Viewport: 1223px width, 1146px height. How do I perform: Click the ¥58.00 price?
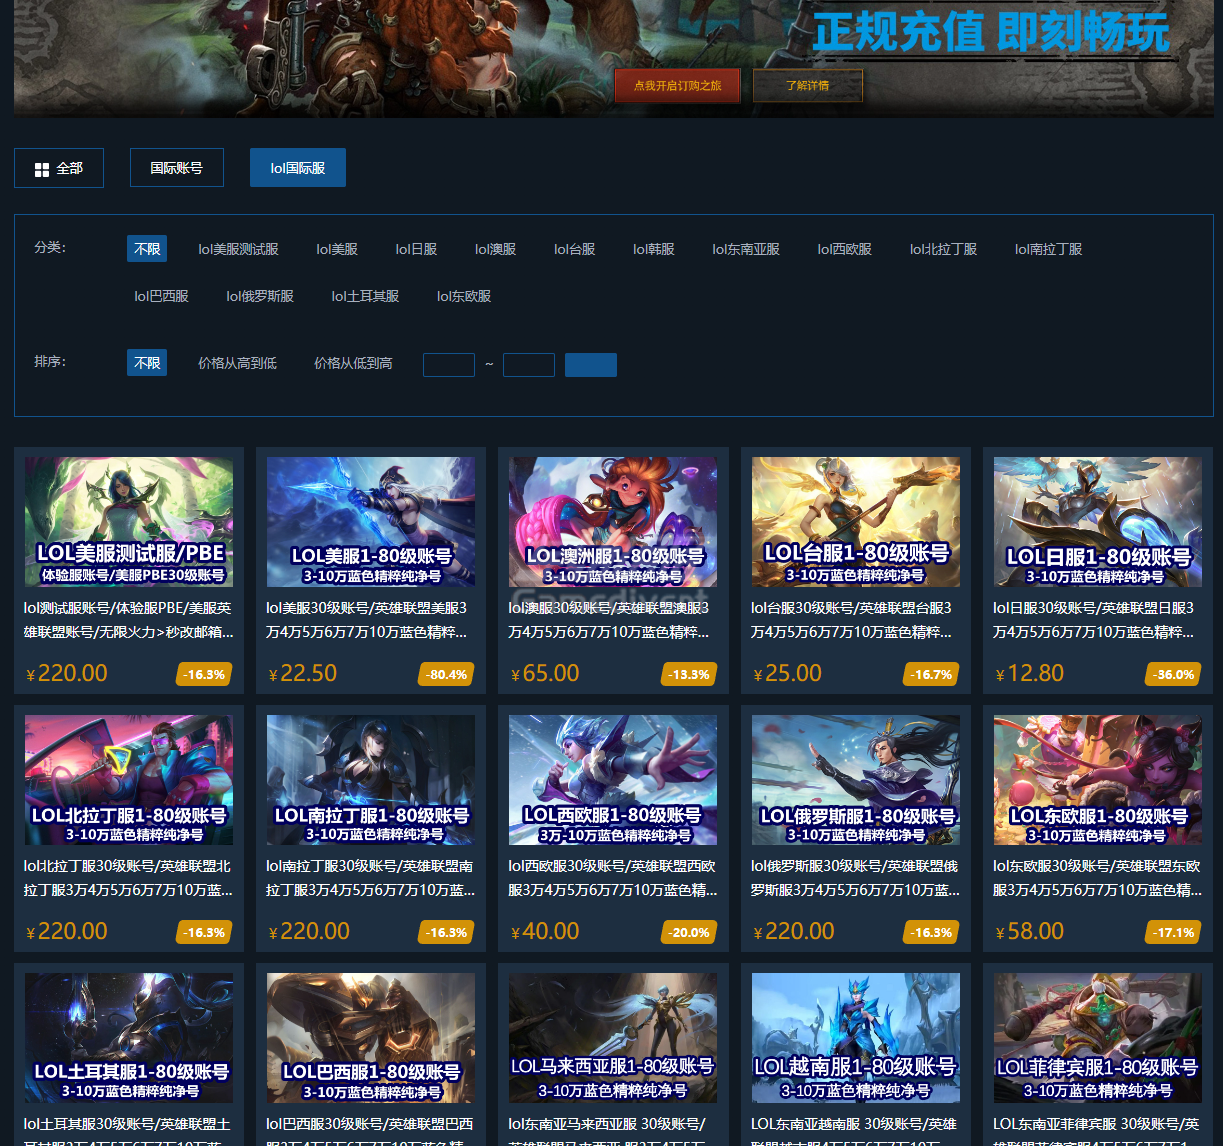tap(1030, 931)
